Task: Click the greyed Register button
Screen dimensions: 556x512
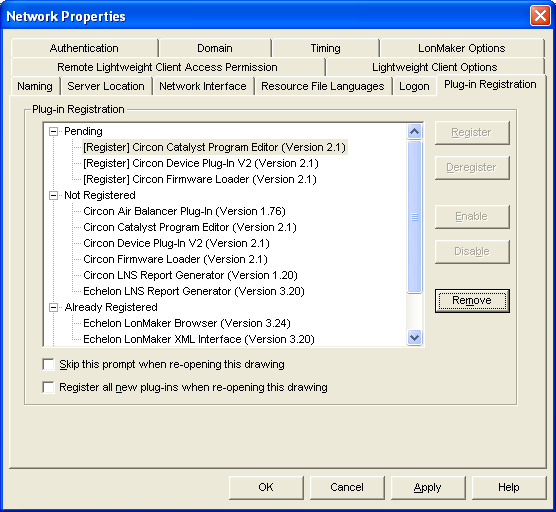Action: pyautogui.click(x=472, y=133)
